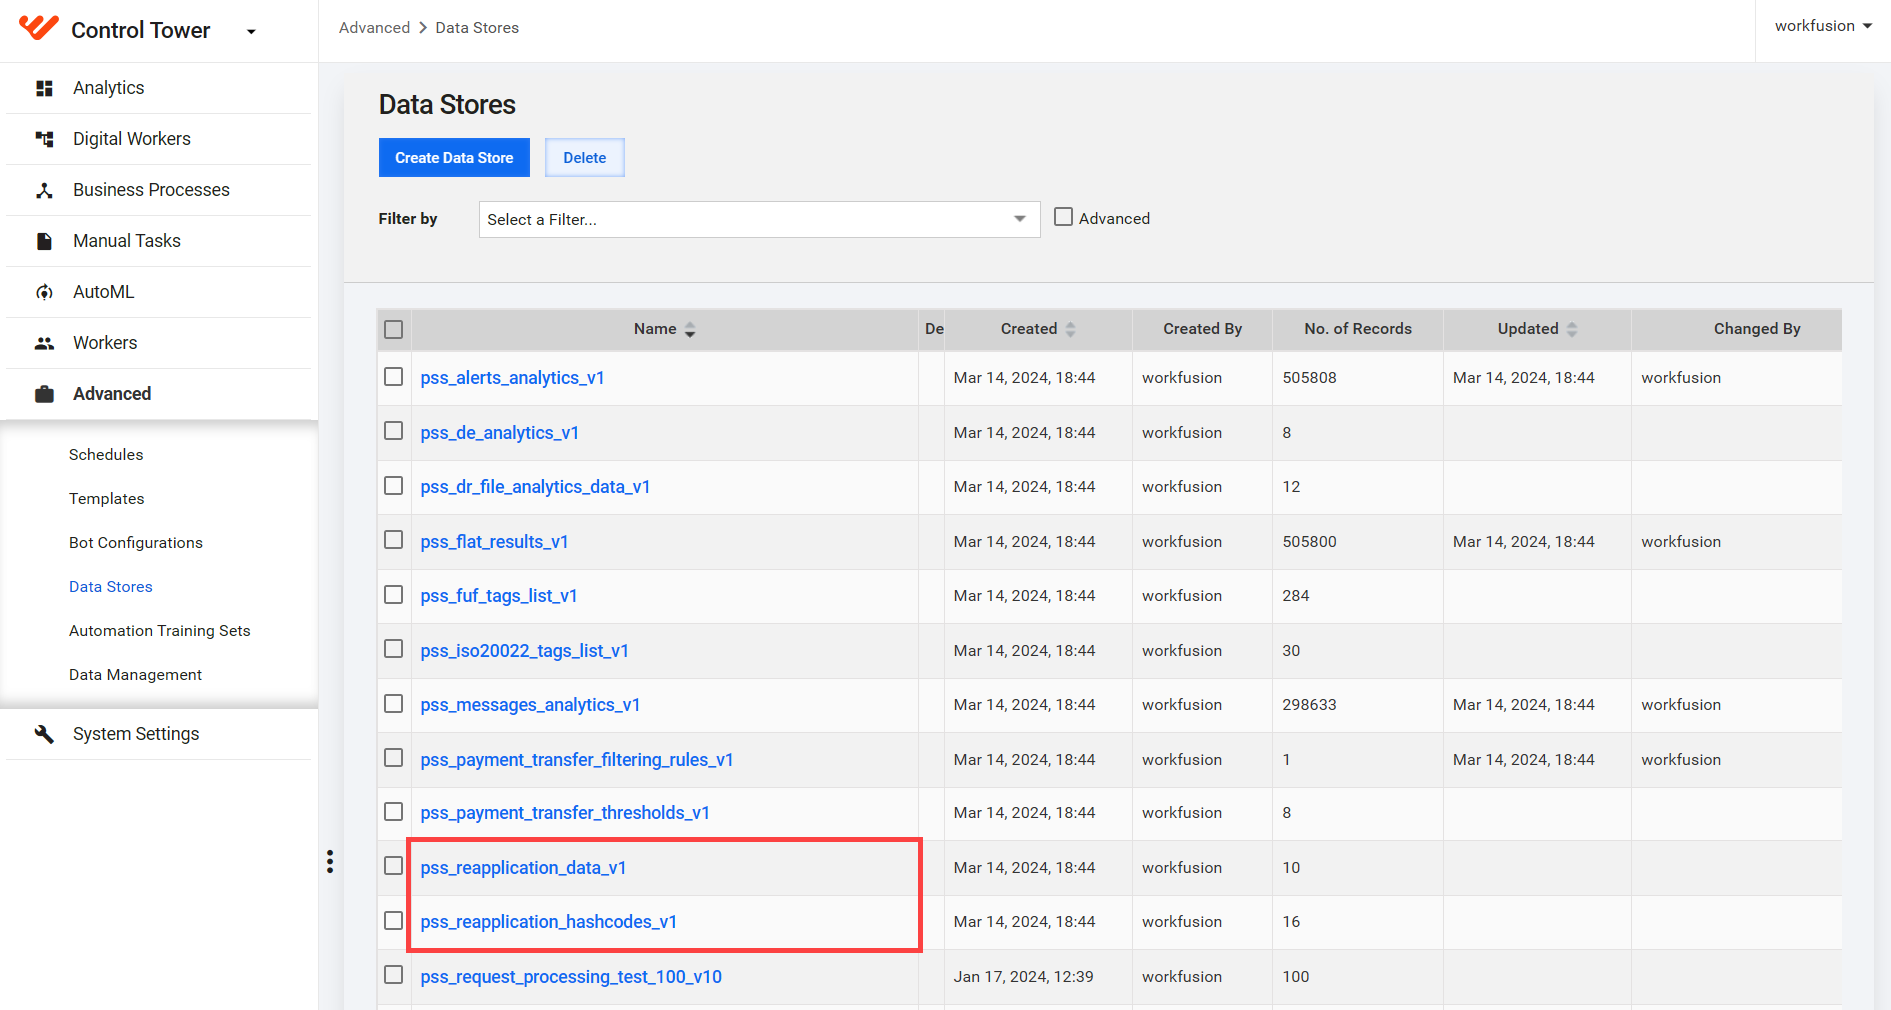Open pss_flat_results_v1 data store link
This screenshot has height=1010, width=1891.
tap(494, 542)
